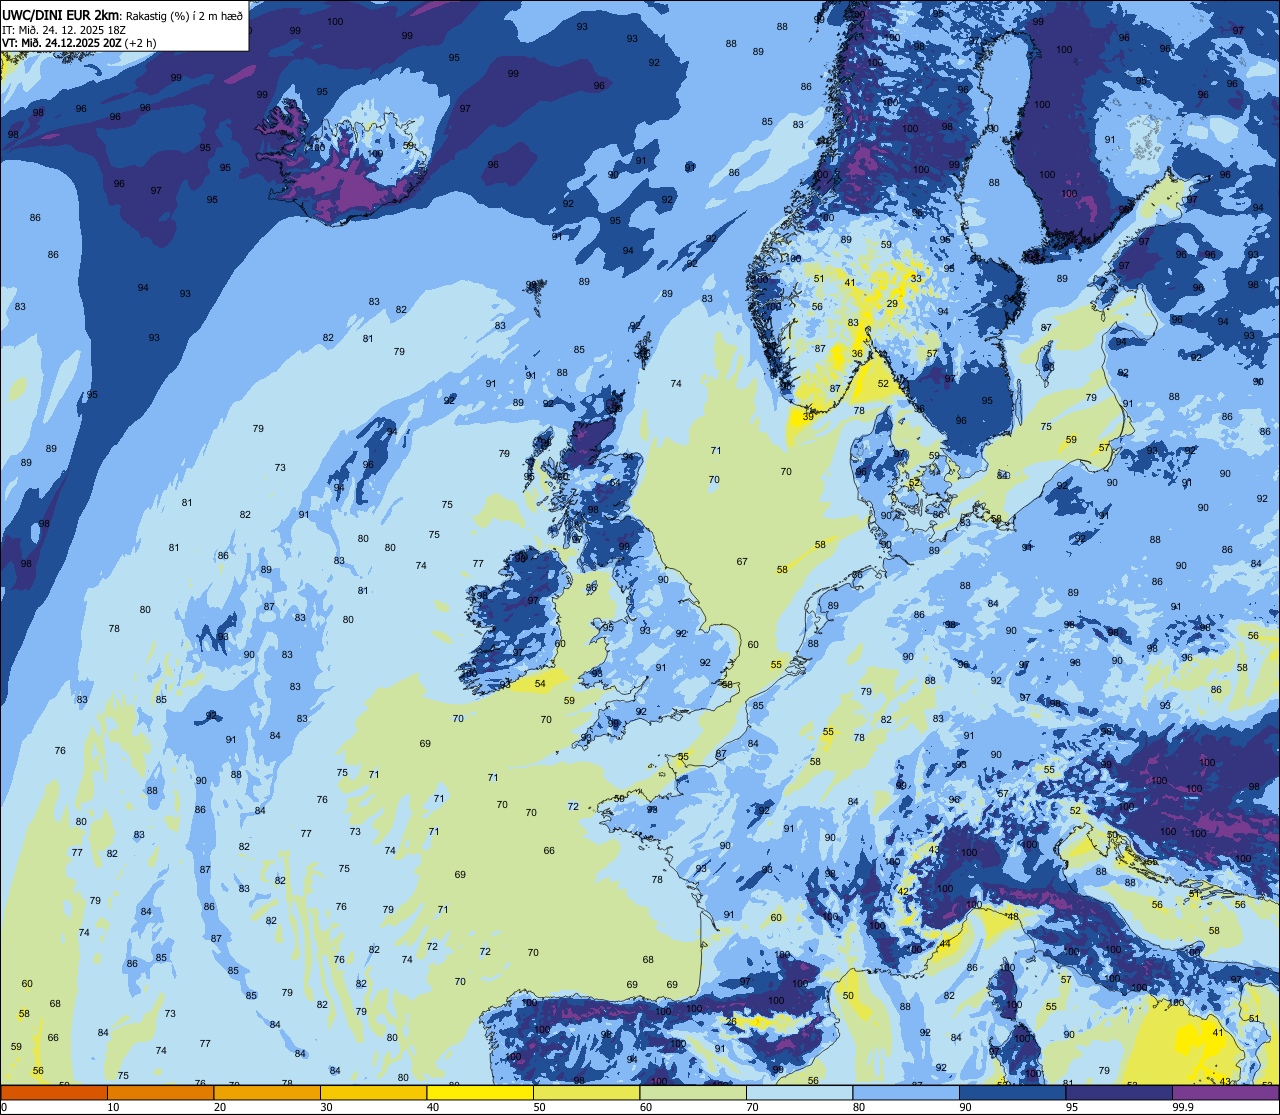
Task: Click the "Rakastig (%) í 2 m hæð" label
Action: pyautogui.click(x=184, y=16)
